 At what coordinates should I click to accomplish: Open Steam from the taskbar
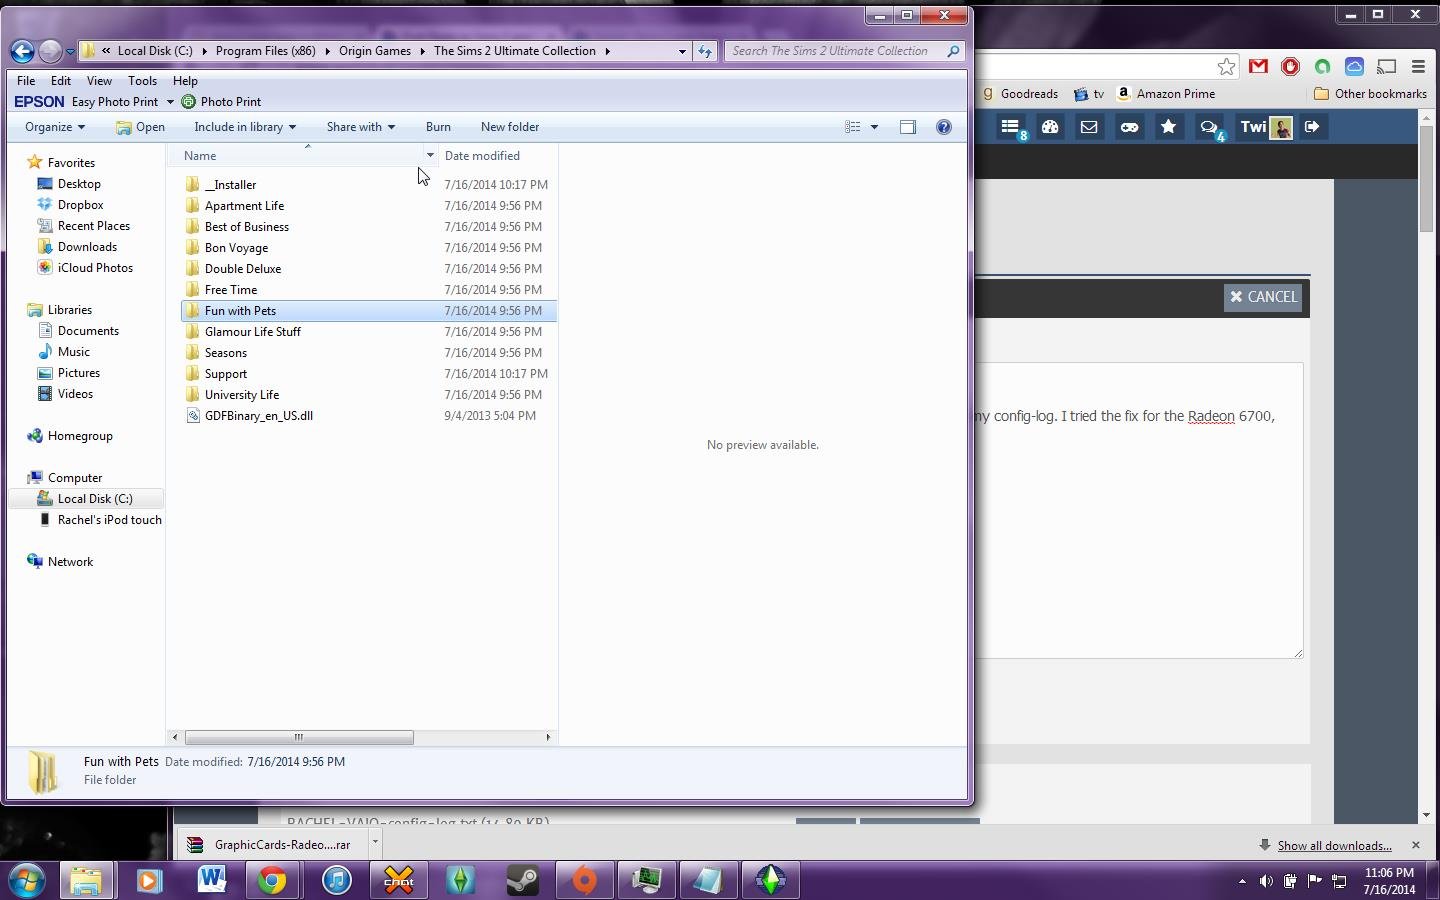tap(522, 880)
